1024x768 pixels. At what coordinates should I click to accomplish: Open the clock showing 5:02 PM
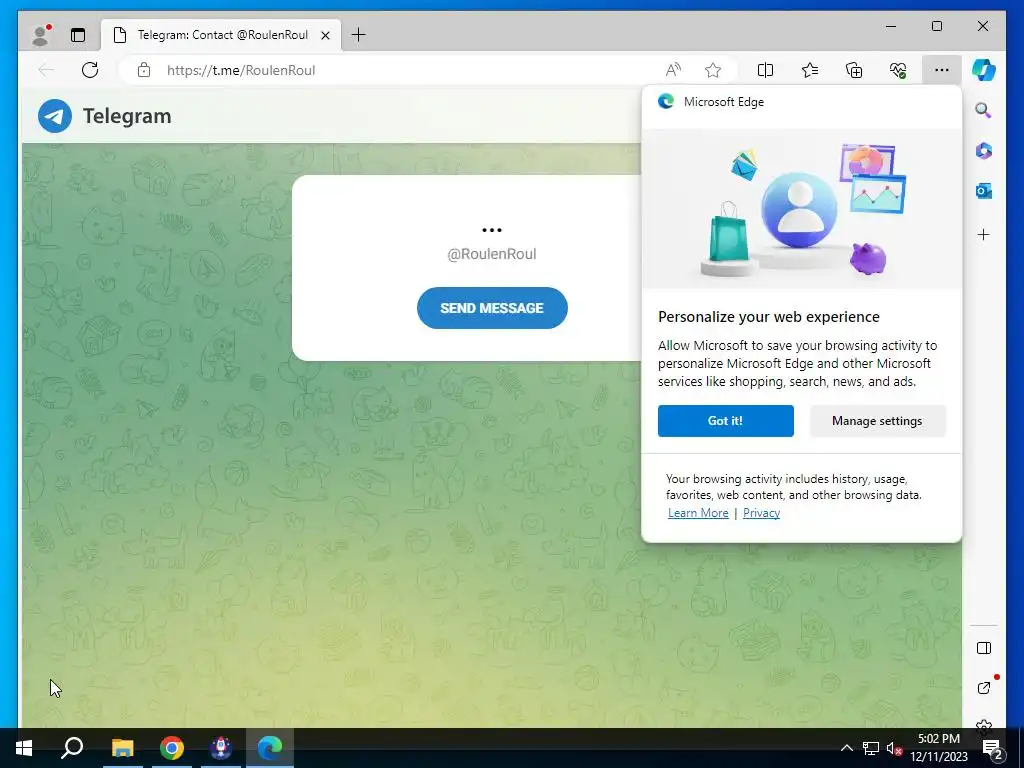(939, 748)
